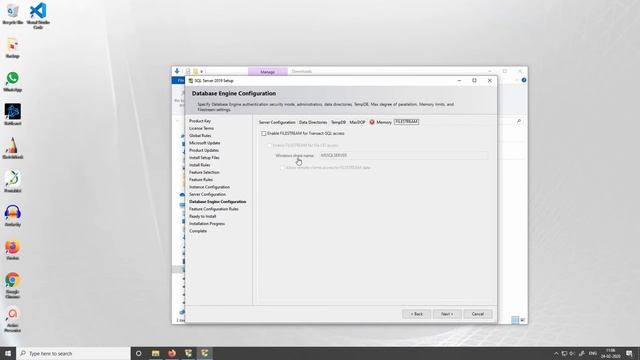The height and width of the screenshot is (360, 640).
Task: Select Microsoft Update step in sidebar
Action: (x=204, y=143)
